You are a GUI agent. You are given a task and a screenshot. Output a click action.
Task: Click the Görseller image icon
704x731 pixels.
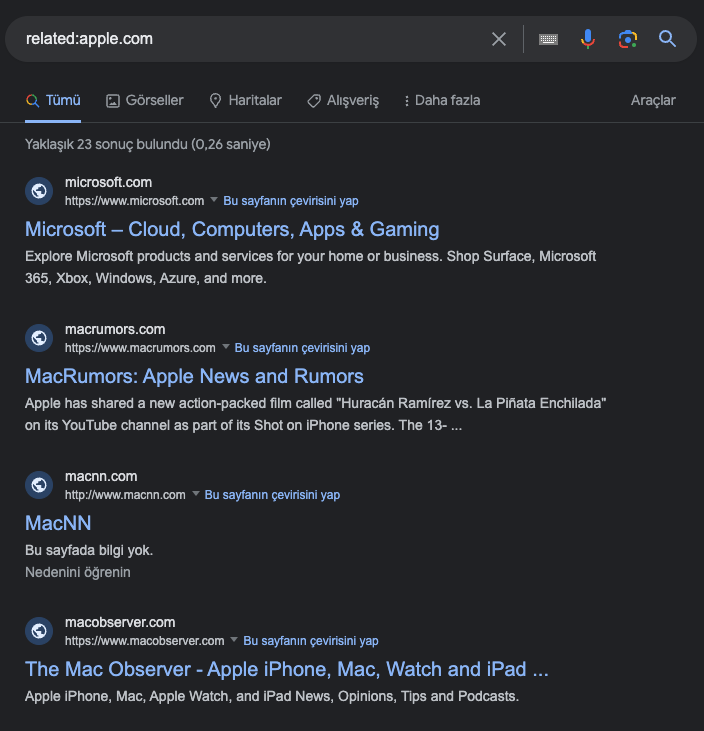pos(113,101)
